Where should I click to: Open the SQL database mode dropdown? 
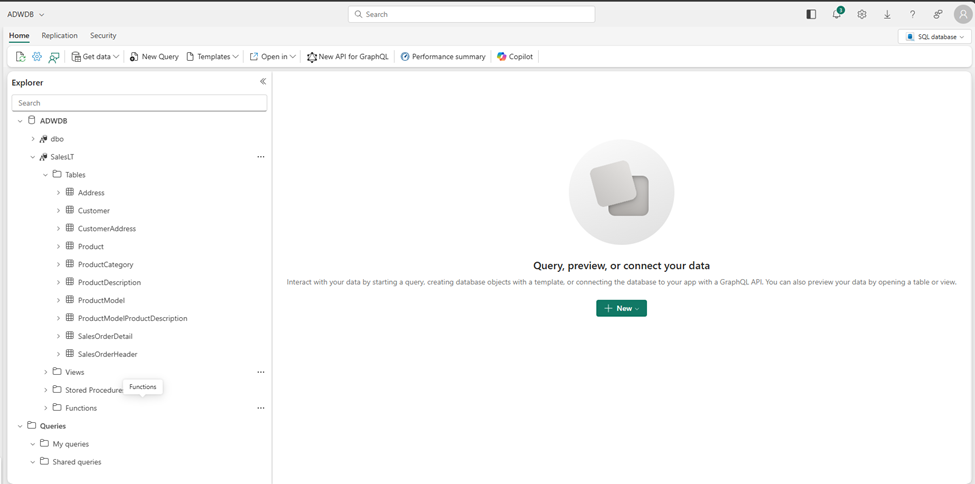click(935, 37)
